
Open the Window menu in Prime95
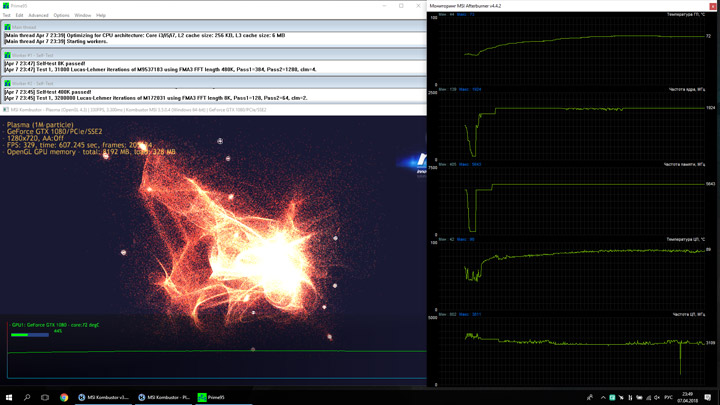click(83, 15)
